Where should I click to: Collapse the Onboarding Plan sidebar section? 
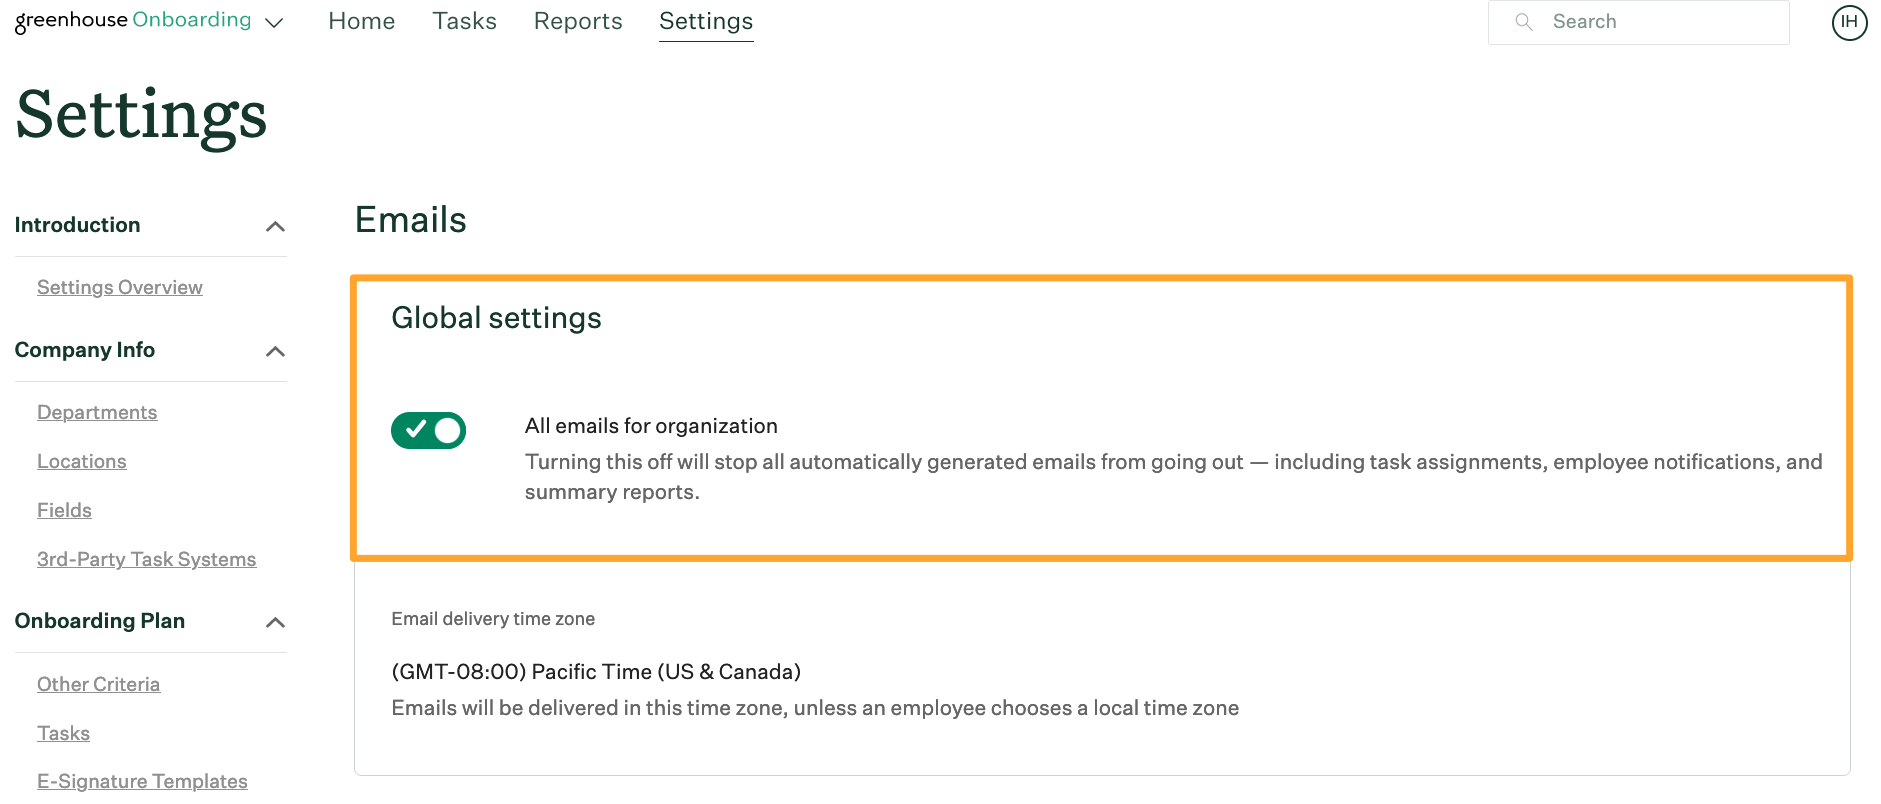(275, 622)
